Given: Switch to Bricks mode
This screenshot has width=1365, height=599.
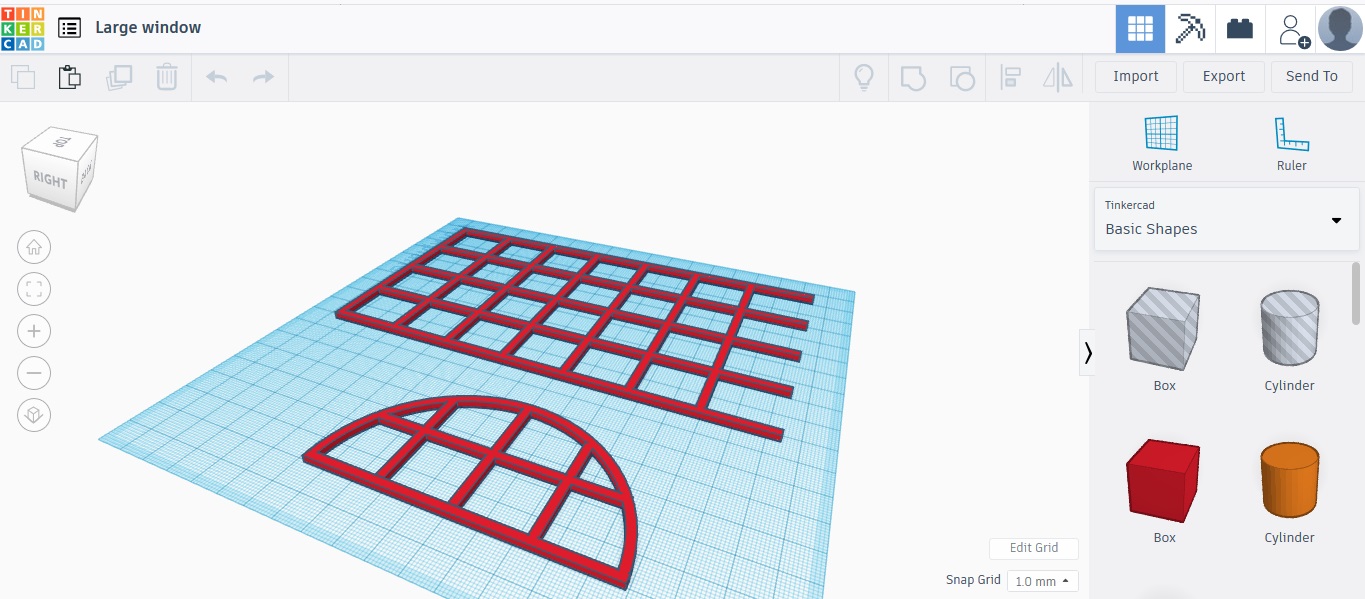Looking at the screenshot, I should tap(1240, 28).
